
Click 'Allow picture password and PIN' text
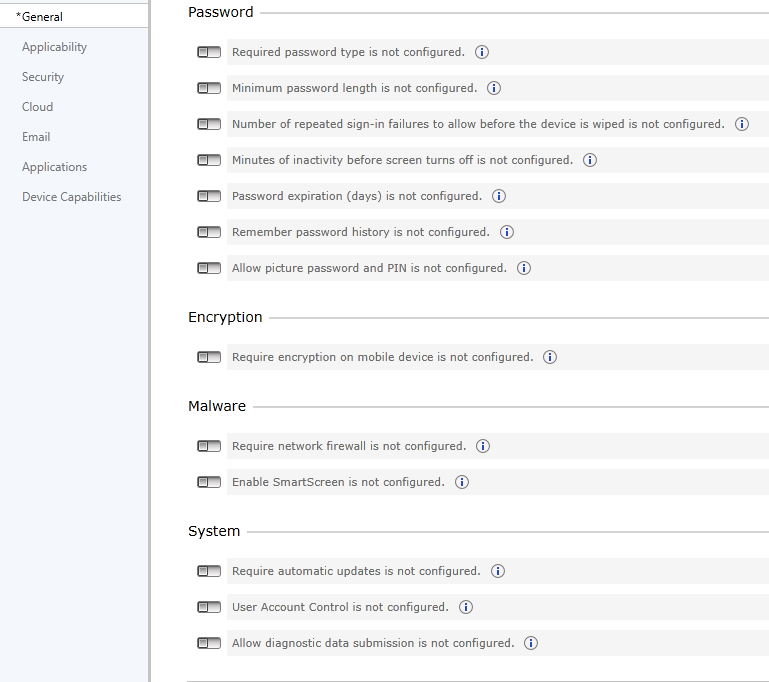pos(319,268)
